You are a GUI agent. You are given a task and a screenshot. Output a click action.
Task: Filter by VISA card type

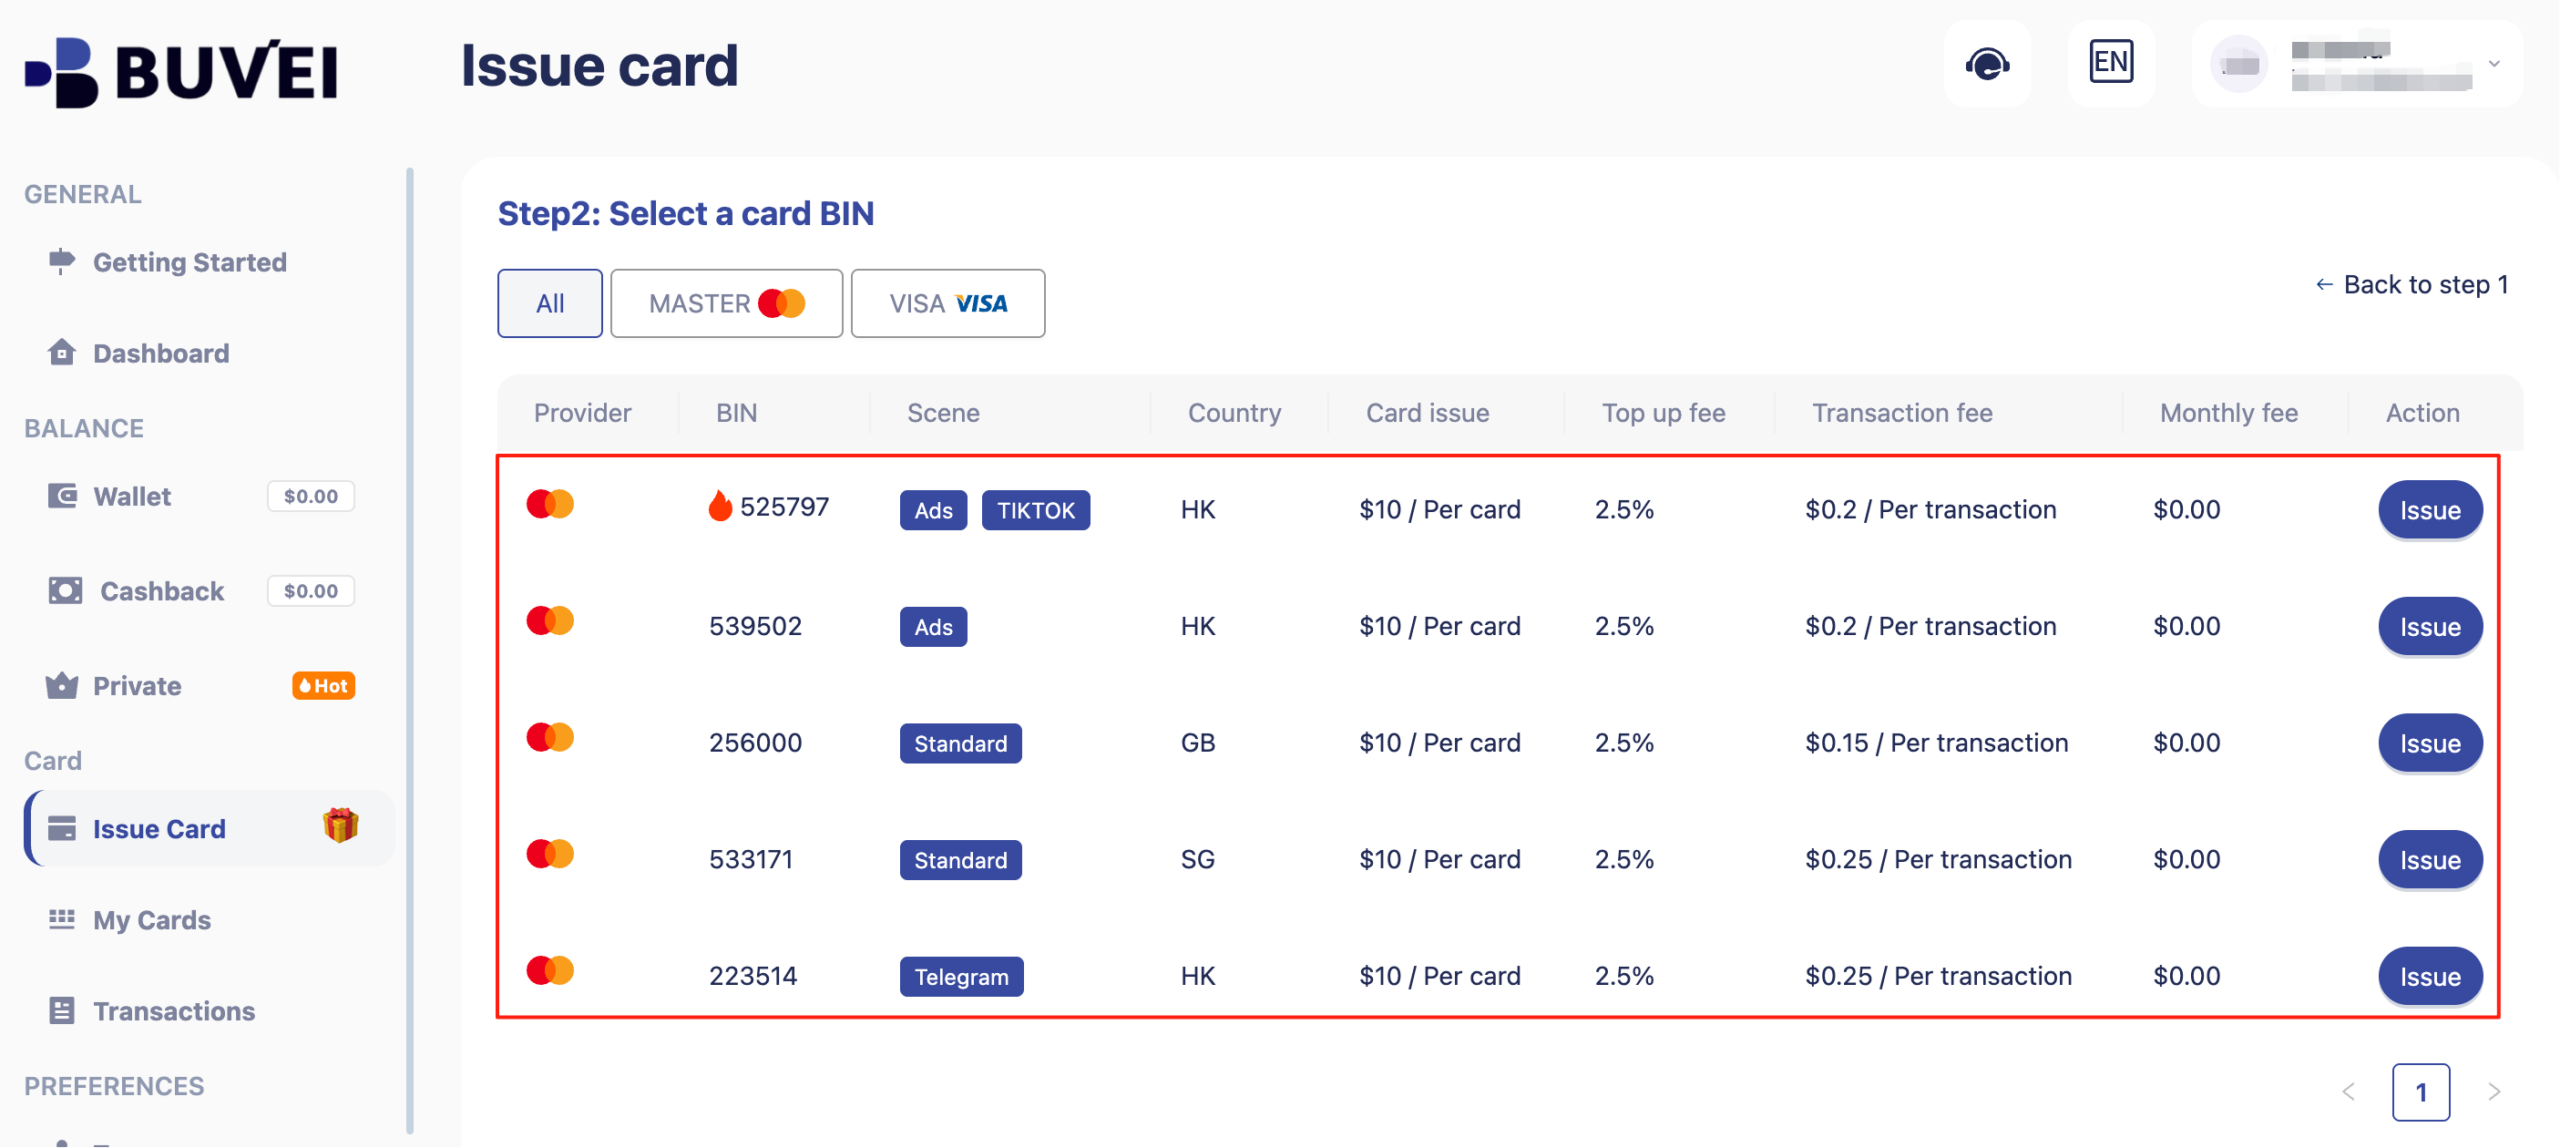coord(947,303)
